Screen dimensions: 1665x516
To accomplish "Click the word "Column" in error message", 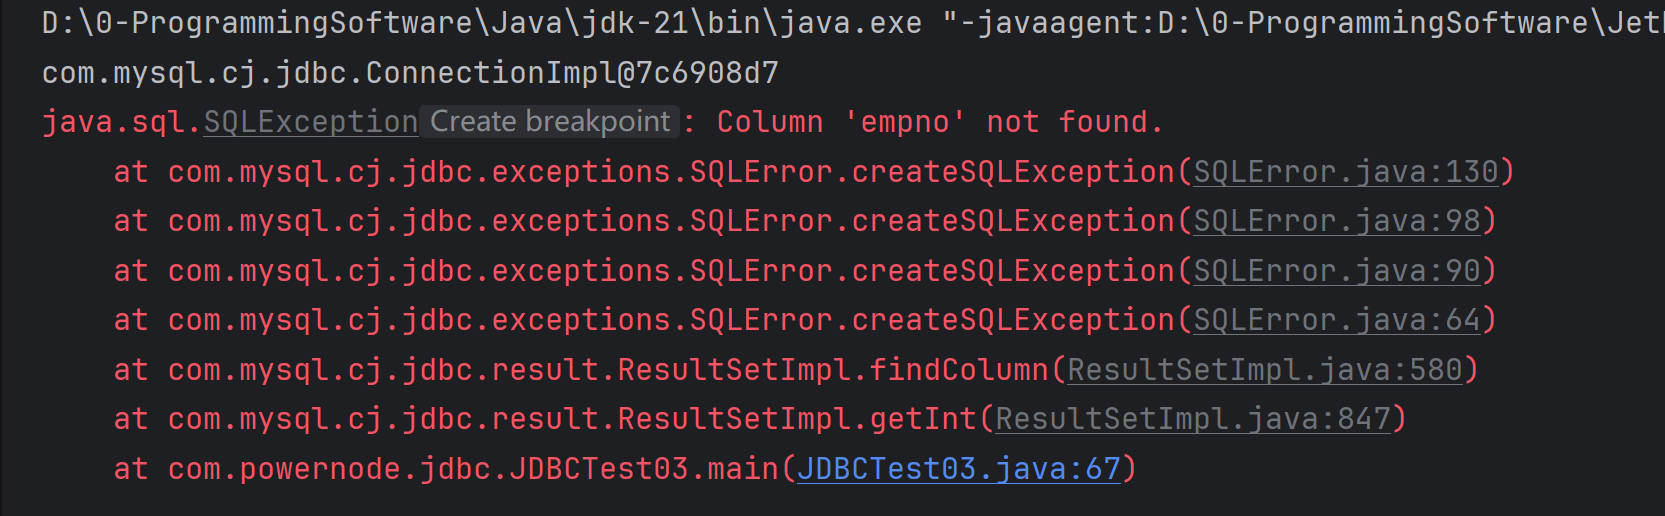I will click(x=770, y=122).
